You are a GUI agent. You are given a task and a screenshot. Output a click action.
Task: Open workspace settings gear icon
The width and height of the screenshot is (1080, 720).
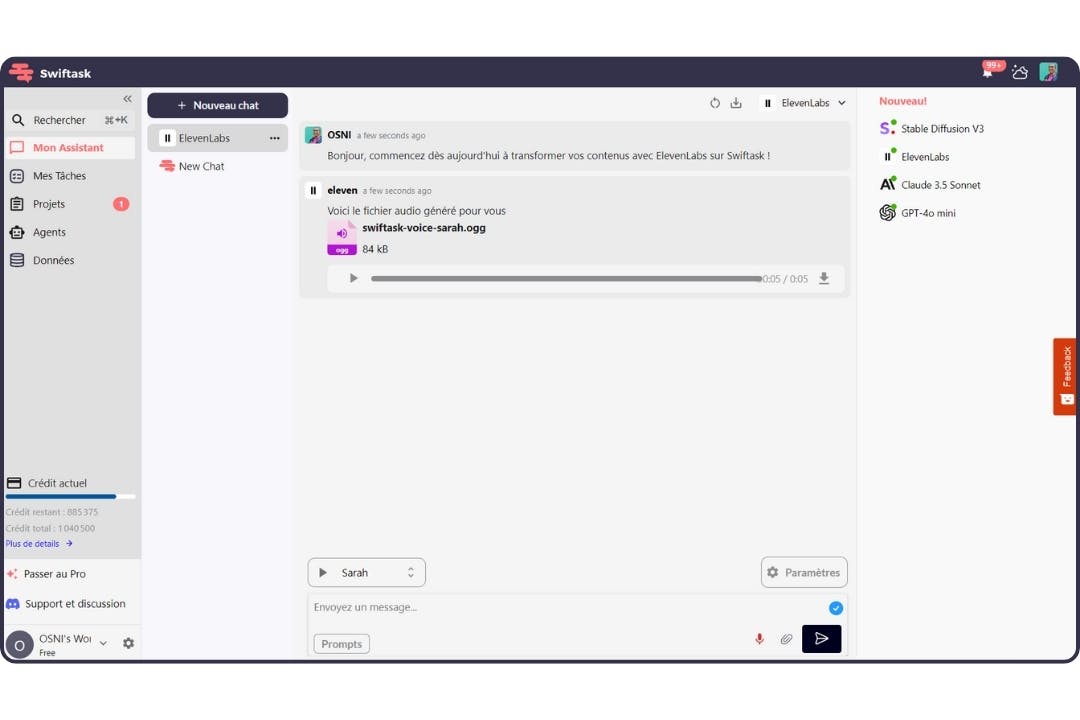[x=128, y=643]
